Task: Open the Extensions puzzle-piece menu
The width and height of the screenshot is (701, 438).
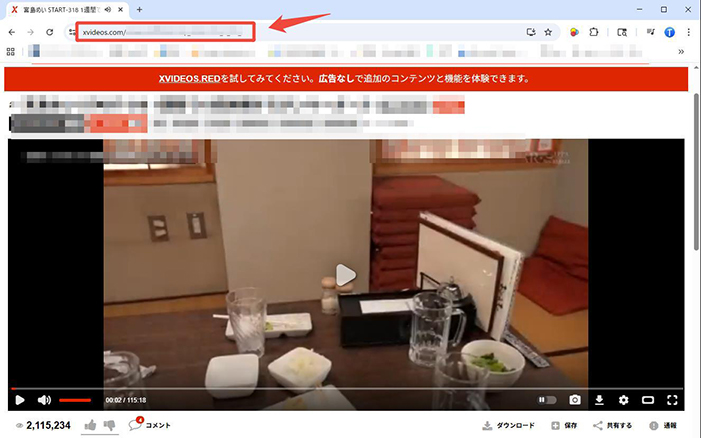Action: 594,32
